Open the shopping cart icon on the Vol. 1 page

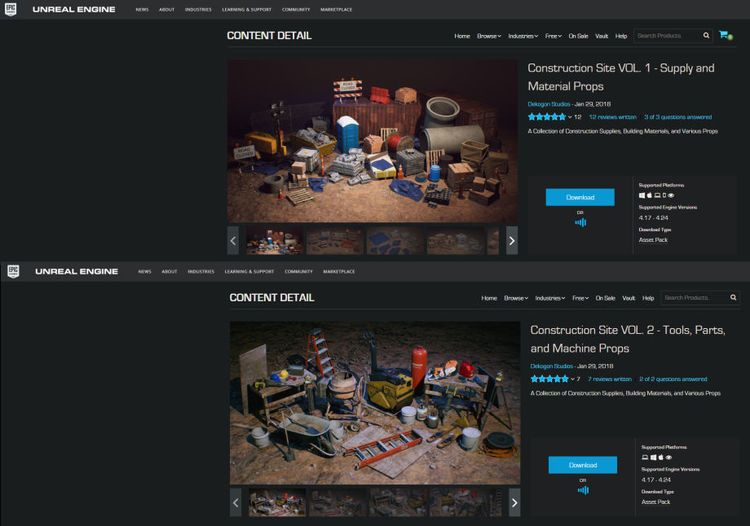pos(725,35)
